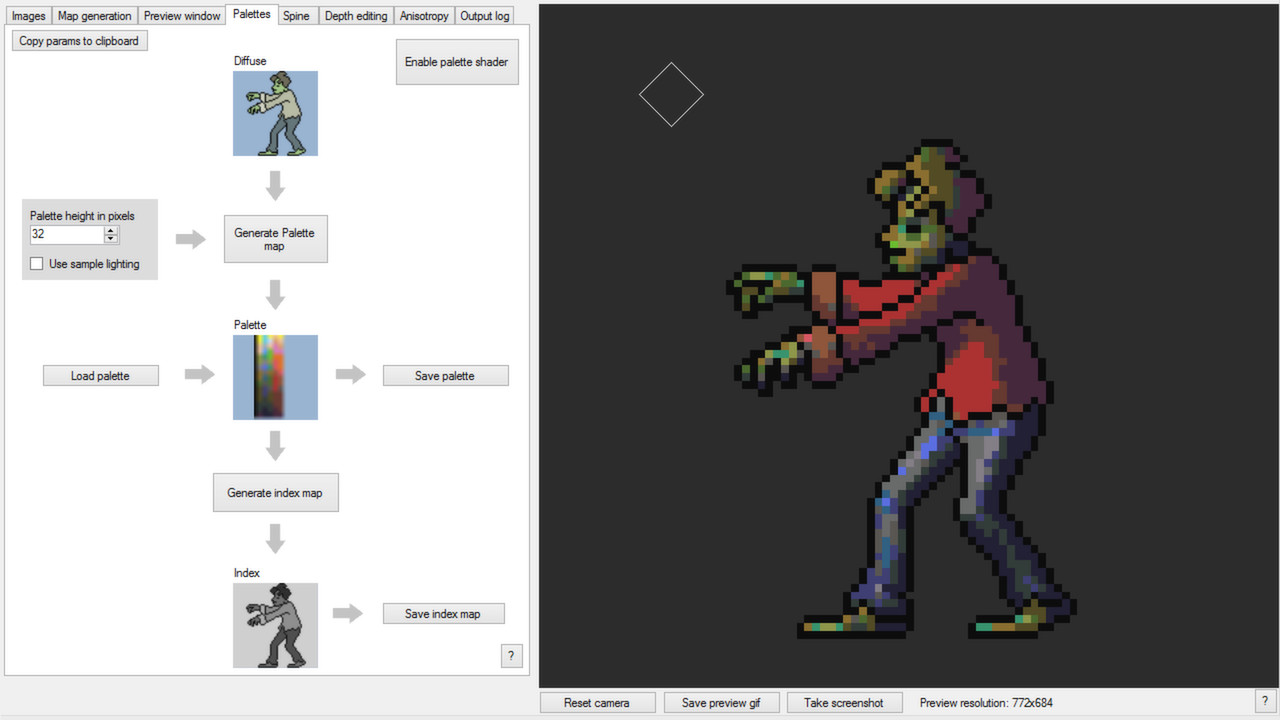
Task: Click Take screenshot below the preview
Action: 844,701
